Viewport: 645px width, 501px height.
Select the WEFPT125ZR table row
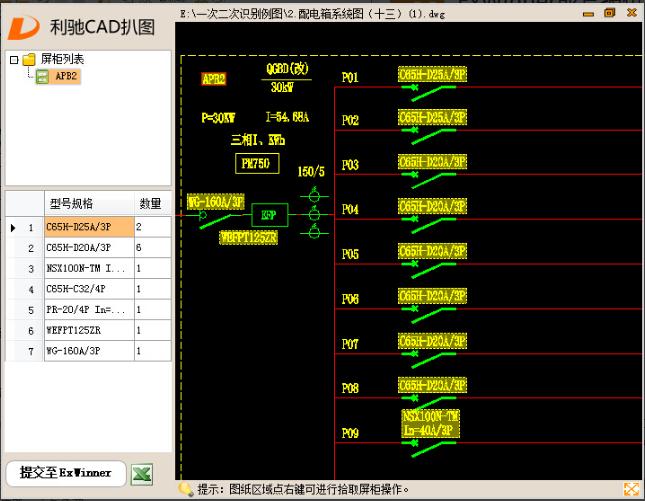(87, 330)
